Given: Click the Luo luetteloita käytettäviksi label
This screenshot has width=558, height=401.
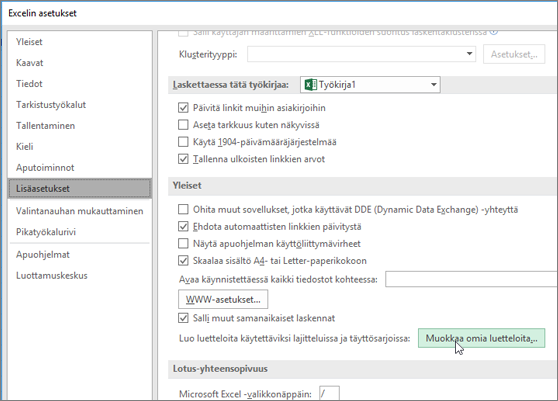Looking at the screenshot, I should tap(295, 338).
